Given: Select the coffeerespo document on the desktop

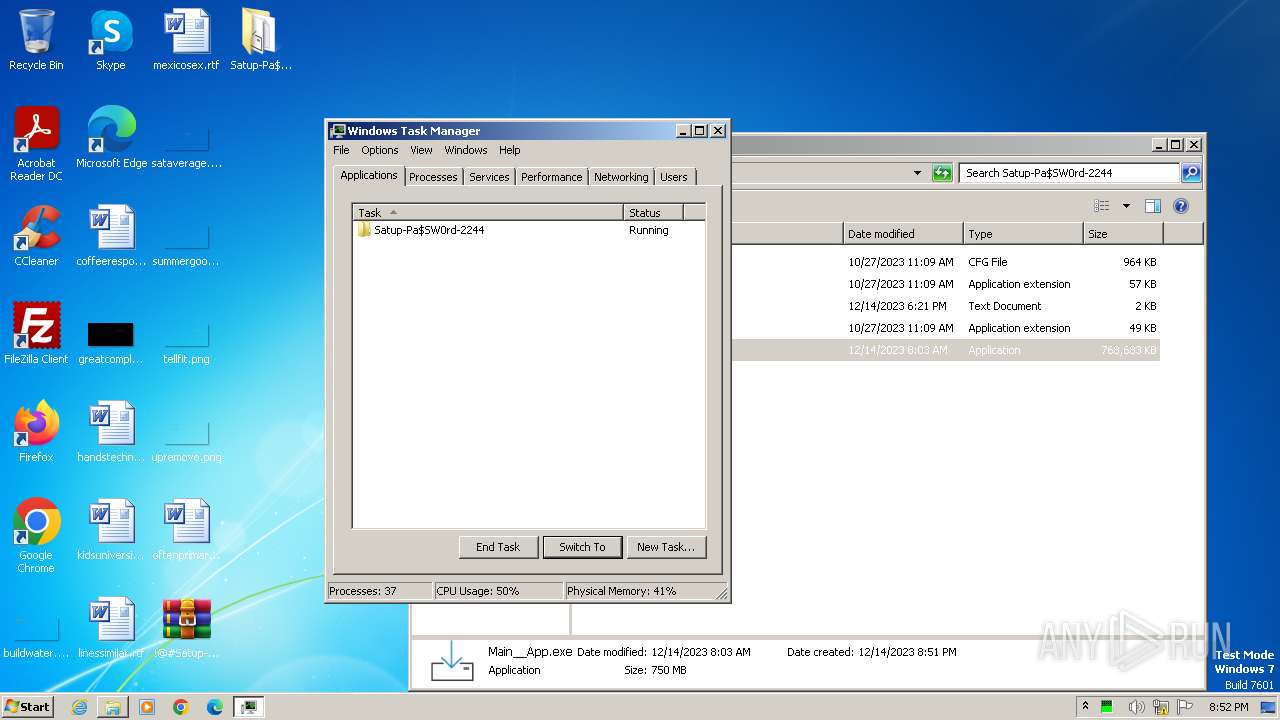Looking at the screenshot, I should pos(111,236).
